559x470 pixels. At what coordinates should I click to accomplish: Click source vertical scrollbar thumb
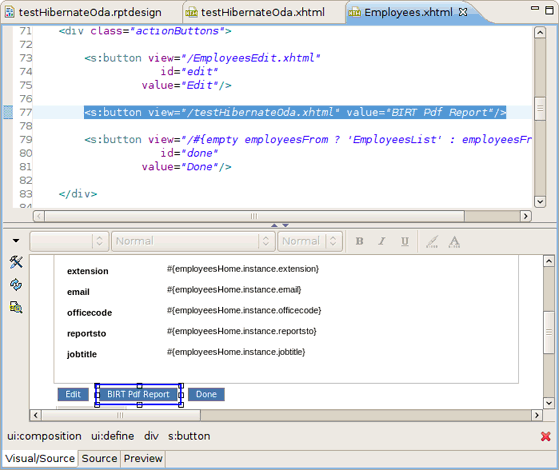[x=540, y=108]
